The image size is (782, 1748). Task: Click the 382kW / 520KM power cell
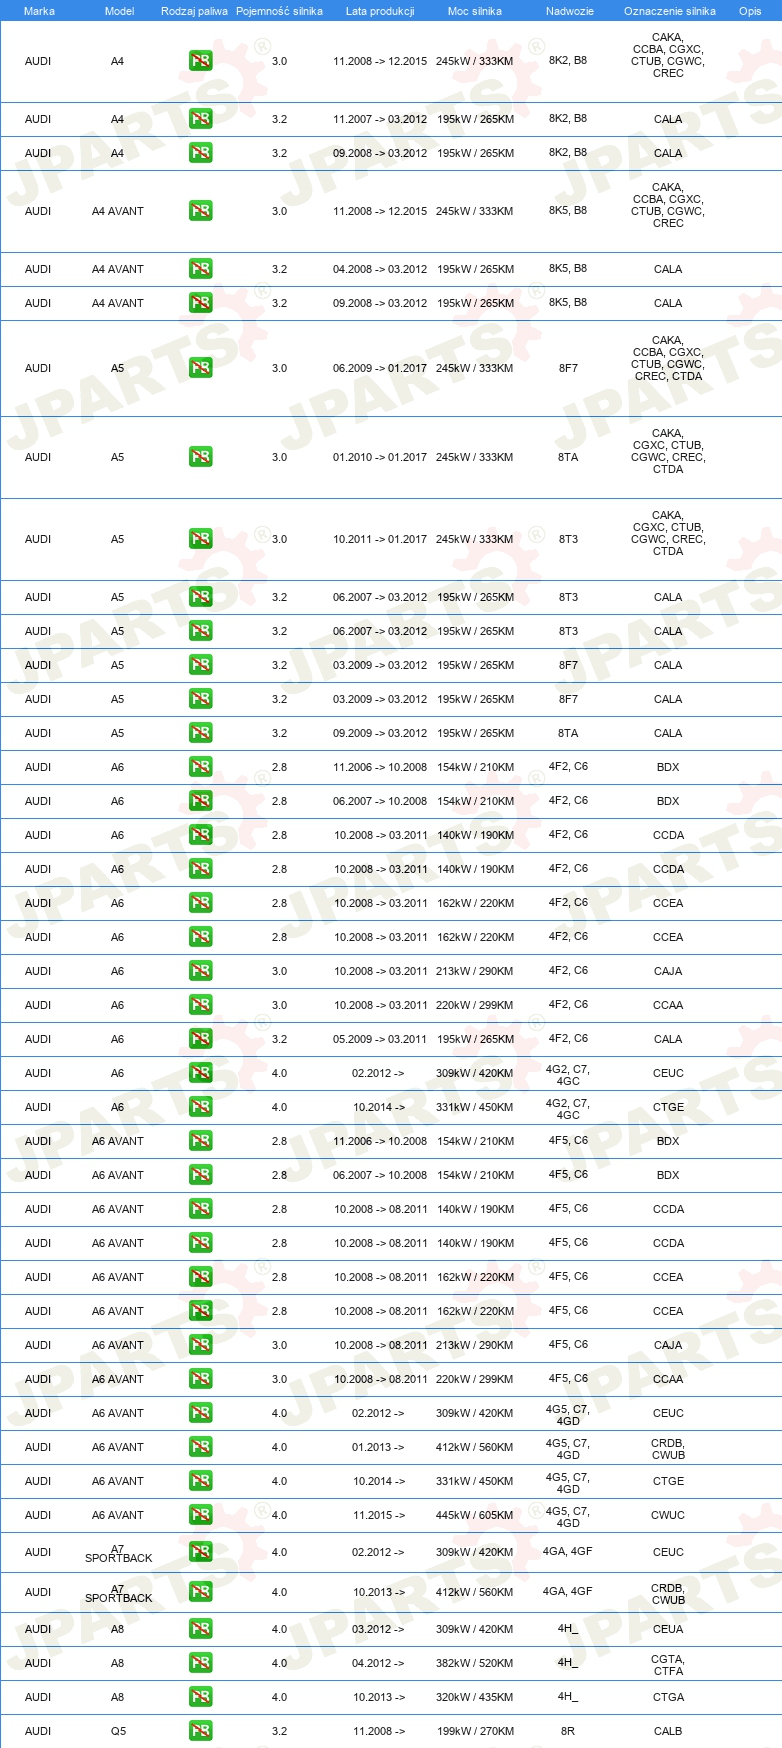[x=475, y=1663]
